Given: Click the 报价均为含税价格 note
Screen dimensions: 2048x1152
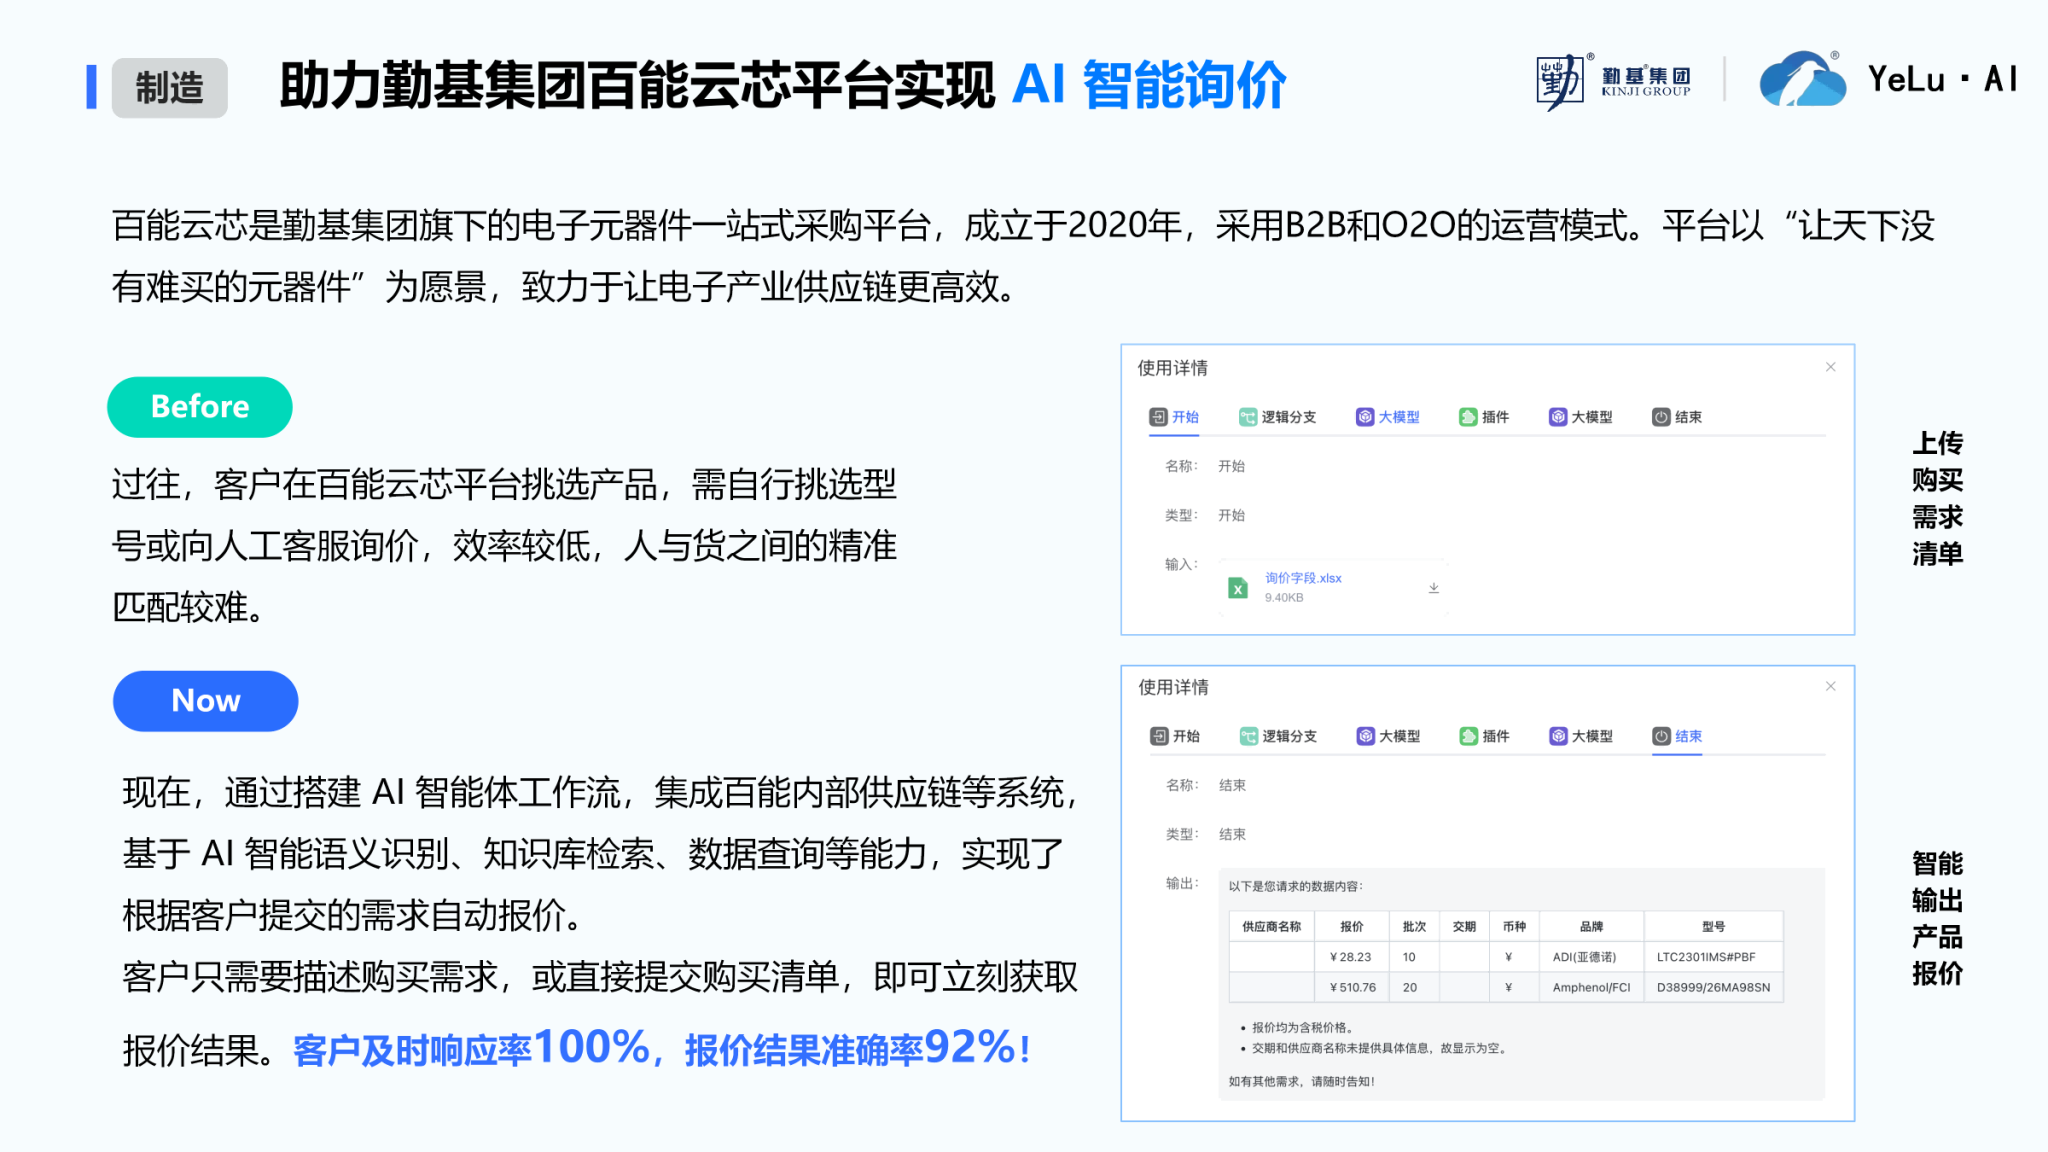Looking at the screenshot, I should 1302,1027.
